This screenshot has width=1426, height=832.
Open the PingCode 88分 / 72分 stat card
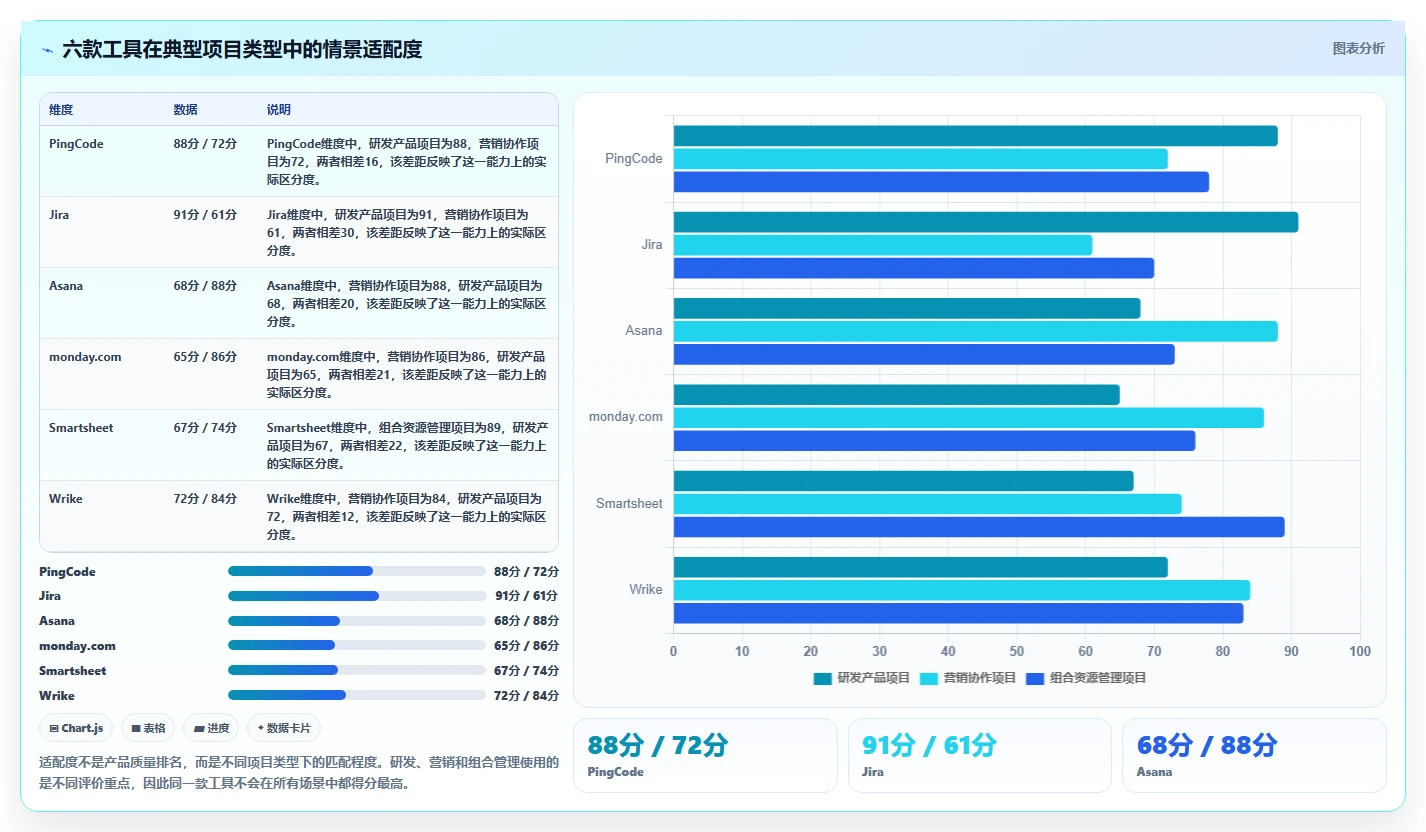[x=705, y=755]
